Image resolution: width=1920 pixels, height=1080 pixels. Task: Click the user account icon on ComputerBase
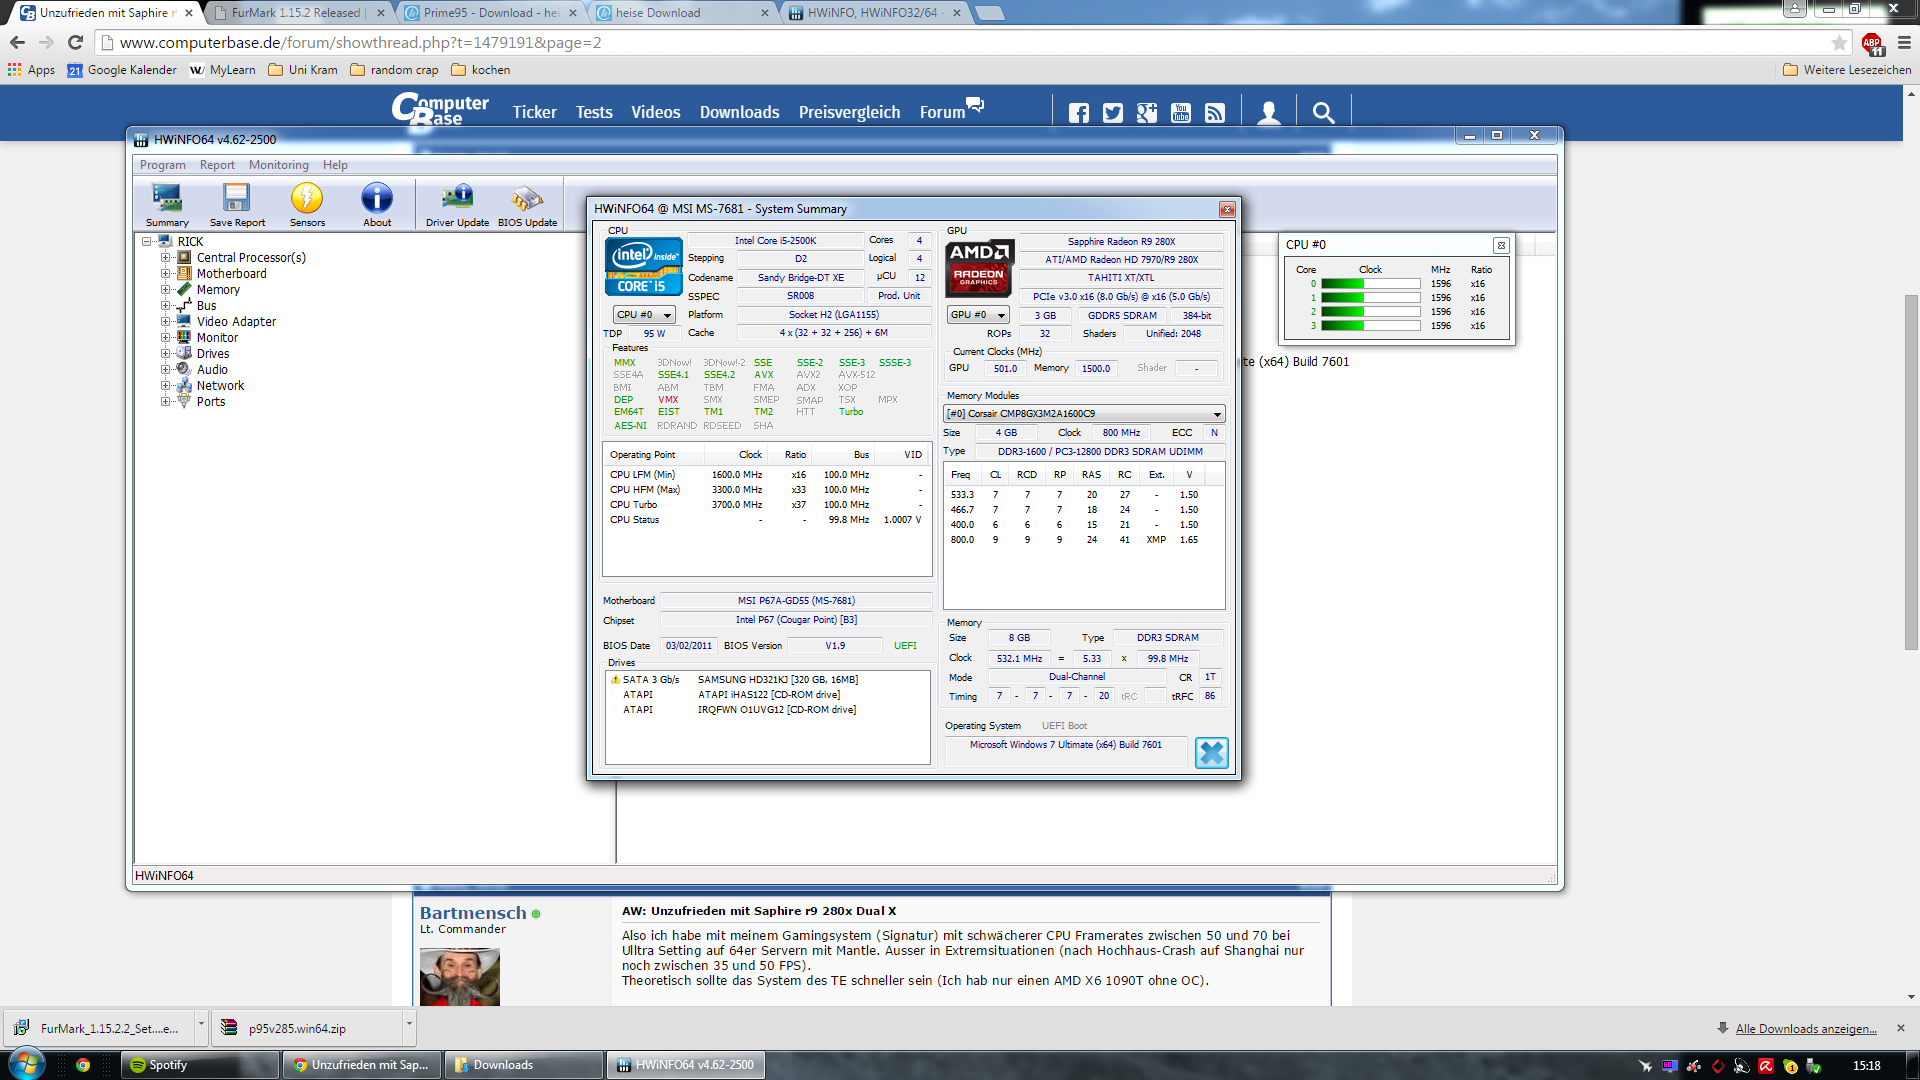tap(1269, 113)
